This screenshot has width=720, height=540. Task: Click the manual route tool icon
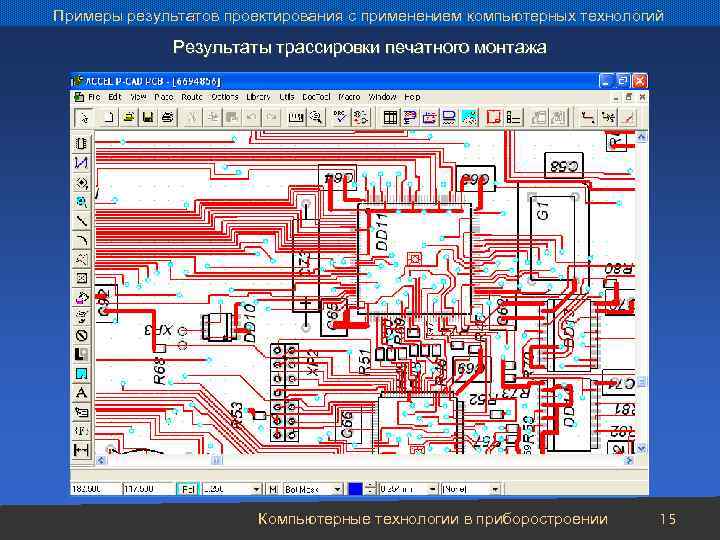coord(587,118)
